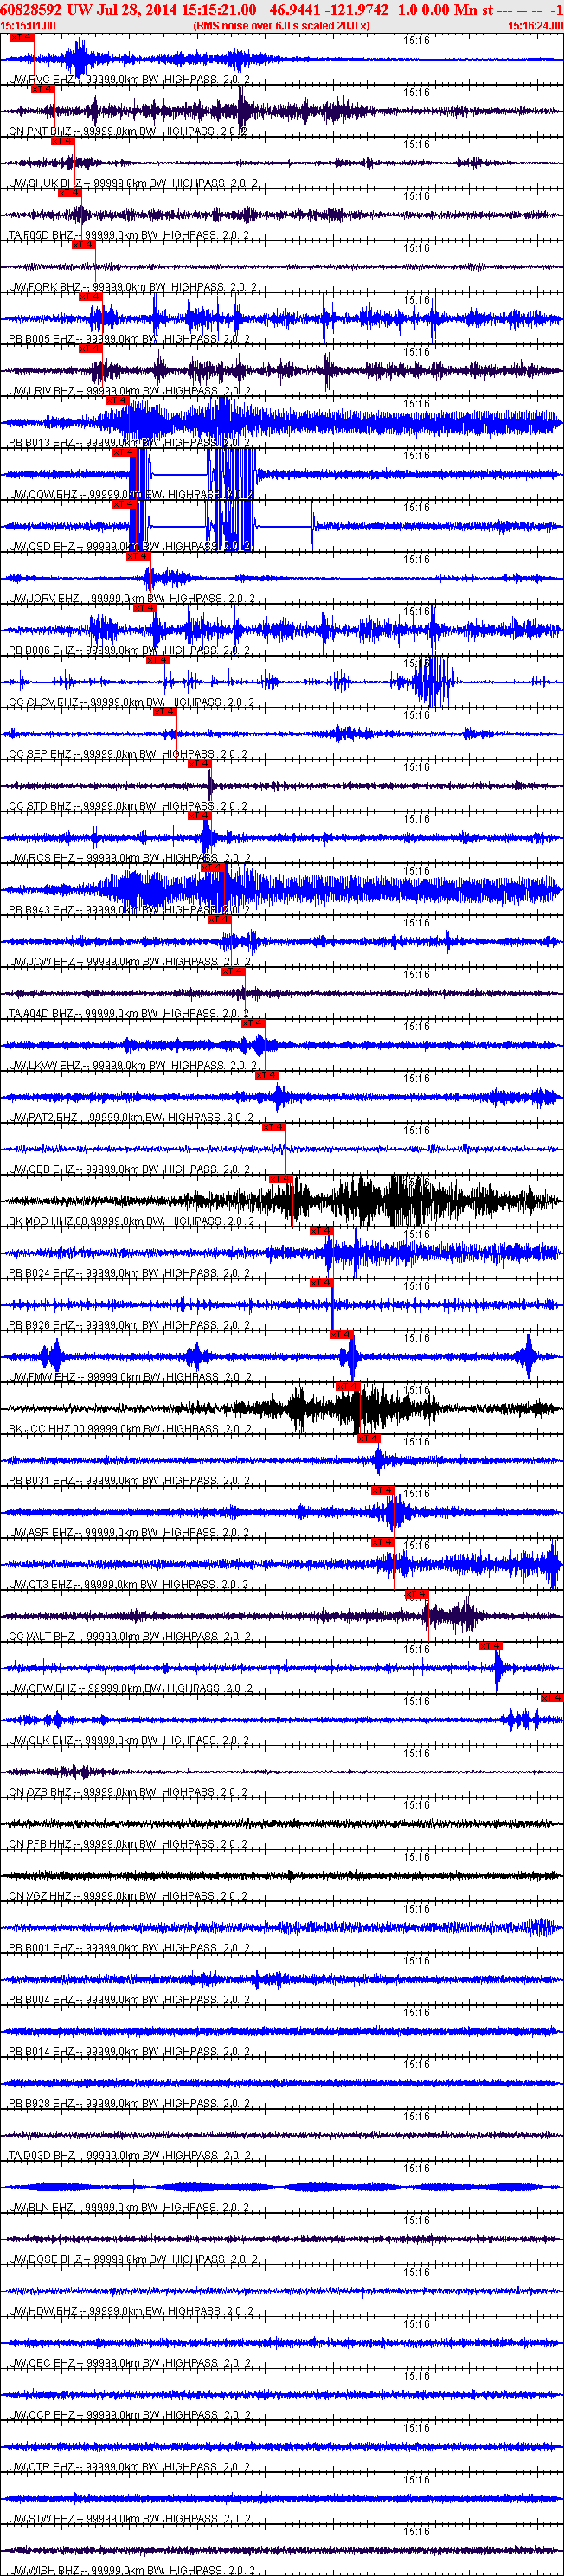Select the UW.JCW EHZ trace label

tap(129, 963)
